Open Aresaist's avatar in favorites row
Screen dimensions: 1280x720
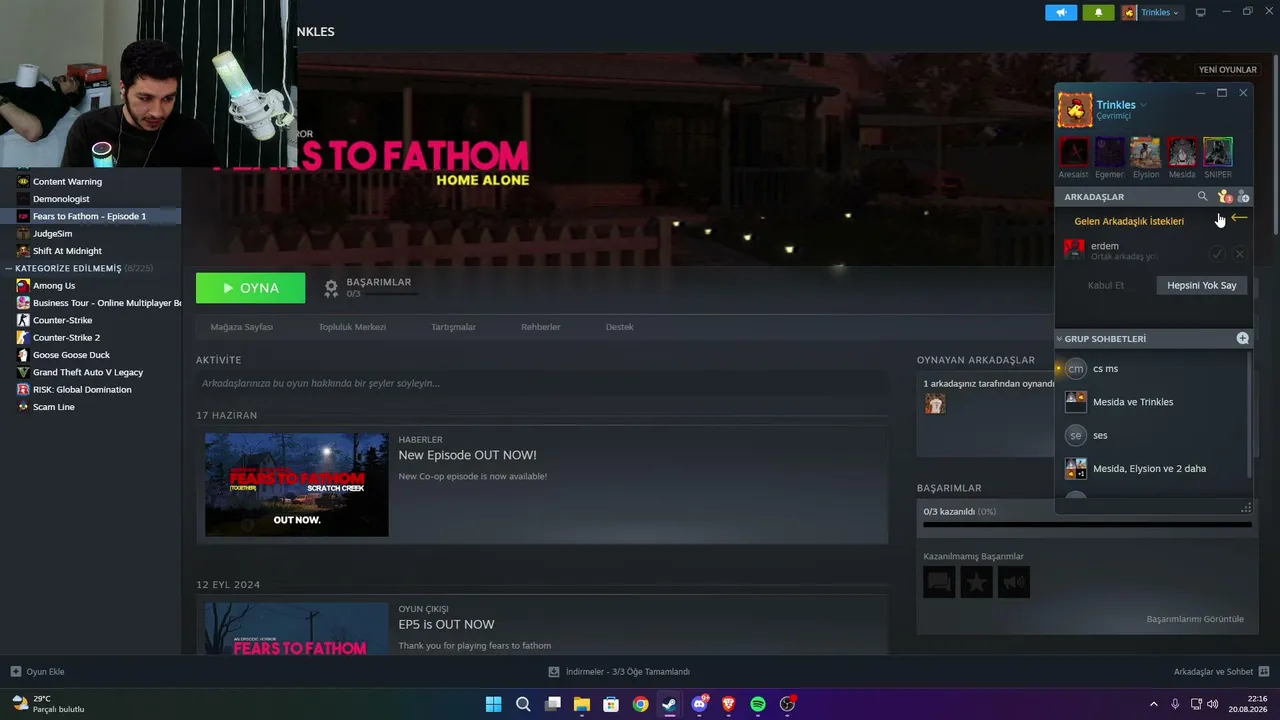(1074, 152)
